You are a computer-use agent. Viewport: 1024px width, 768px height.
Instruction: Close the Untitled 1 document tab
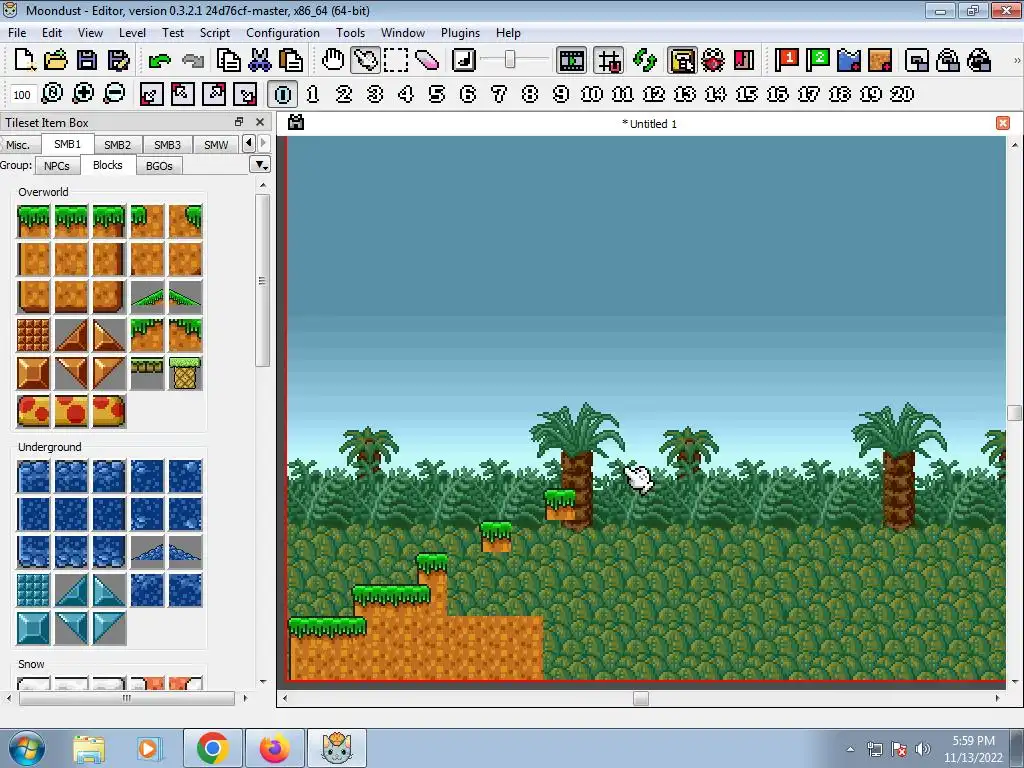(x=1003, y=123)
